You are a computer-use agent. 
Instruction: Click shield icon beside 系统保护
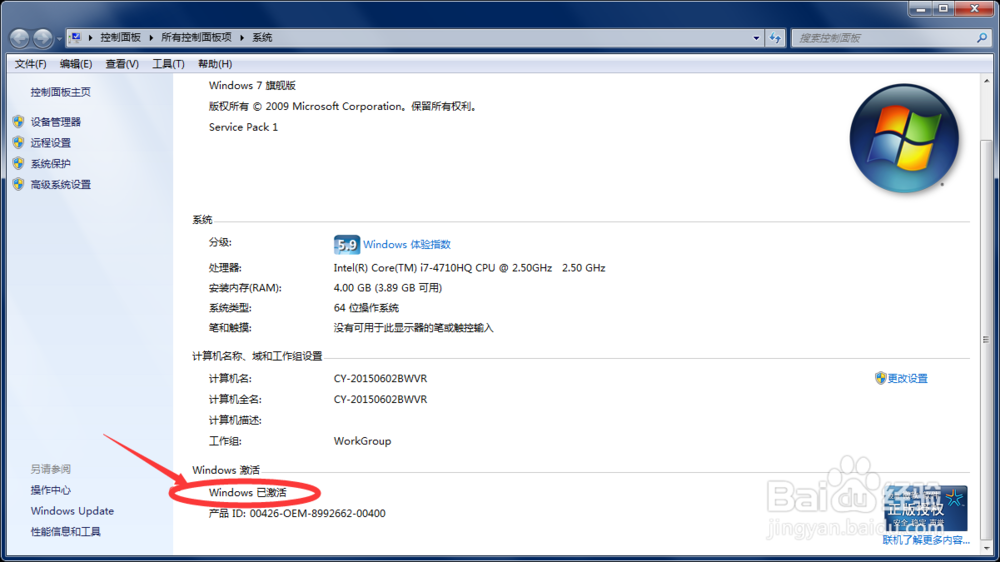click(18, 163)
